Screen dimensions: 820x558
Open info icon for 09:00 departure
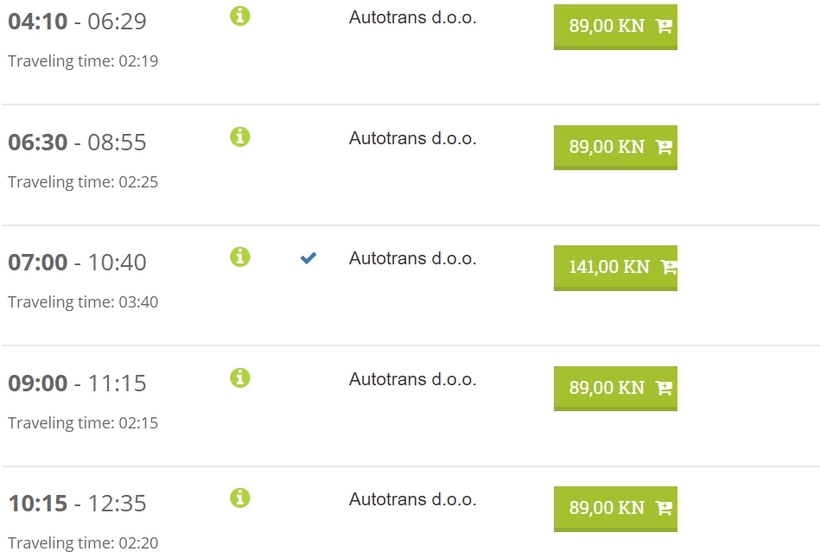[240, 378]
